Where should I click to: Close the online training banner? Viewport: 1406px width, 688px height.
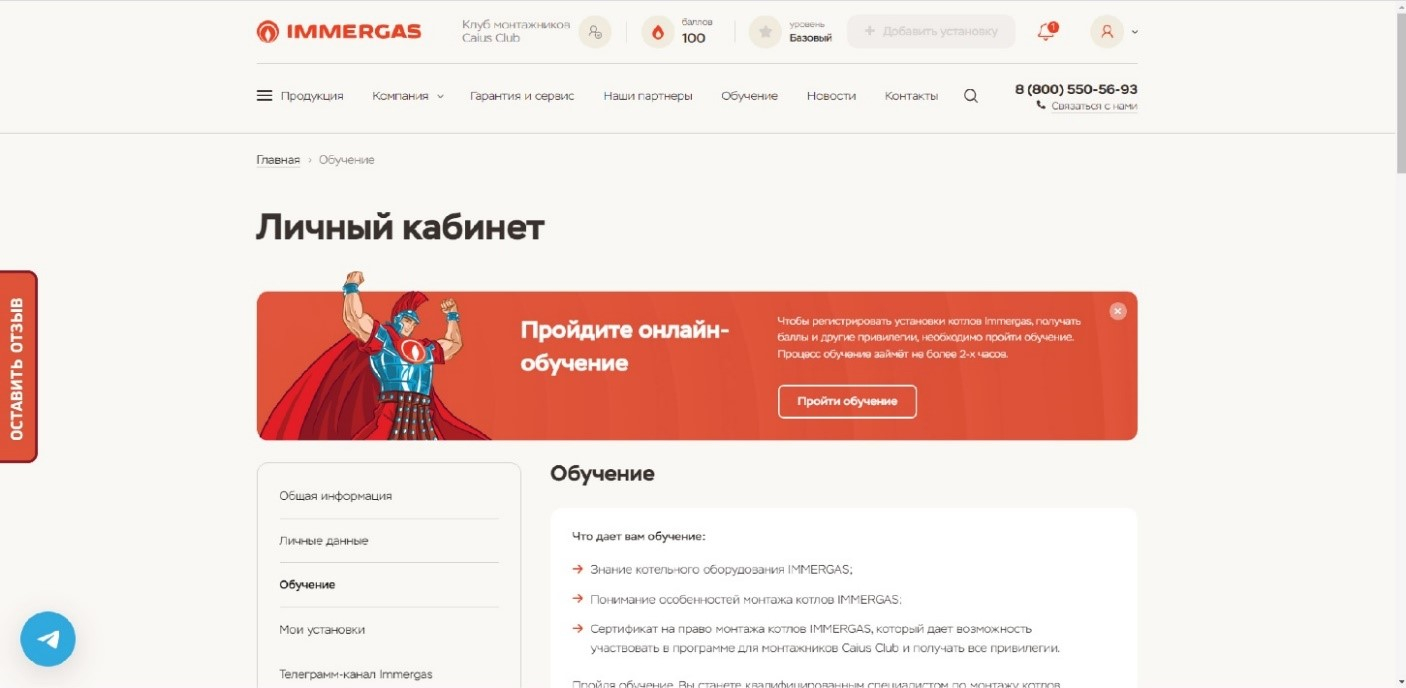(x=1118, y=311)
